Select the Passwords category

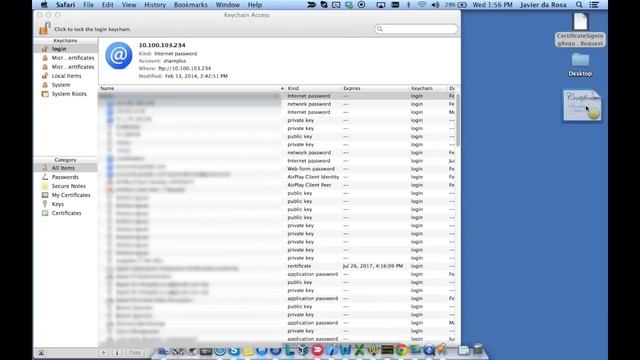(65, 177)
